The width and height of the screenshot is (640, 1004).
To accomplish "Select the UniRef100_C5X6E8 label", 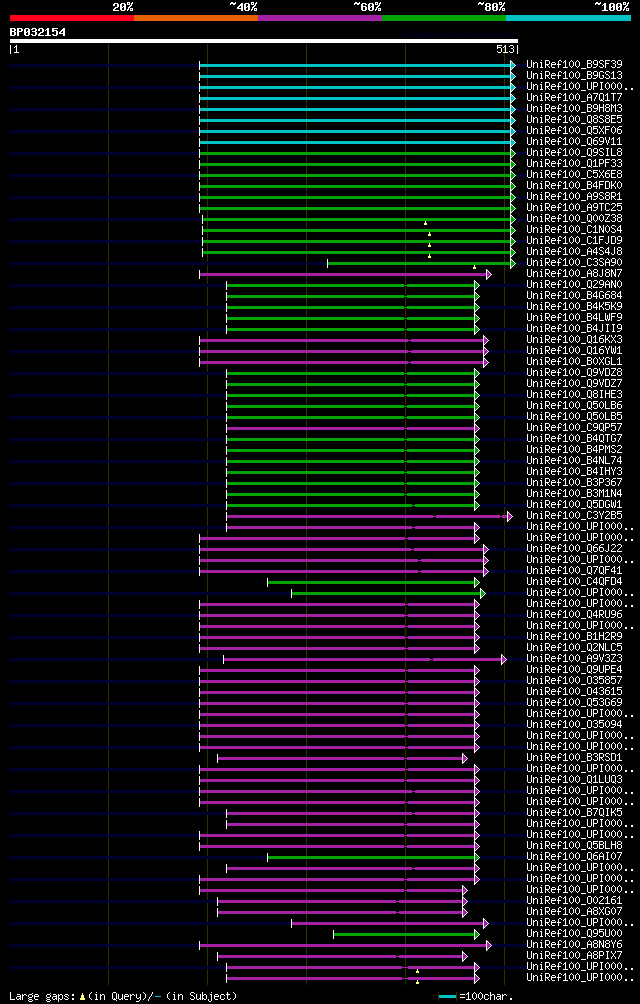I will 574,175.
